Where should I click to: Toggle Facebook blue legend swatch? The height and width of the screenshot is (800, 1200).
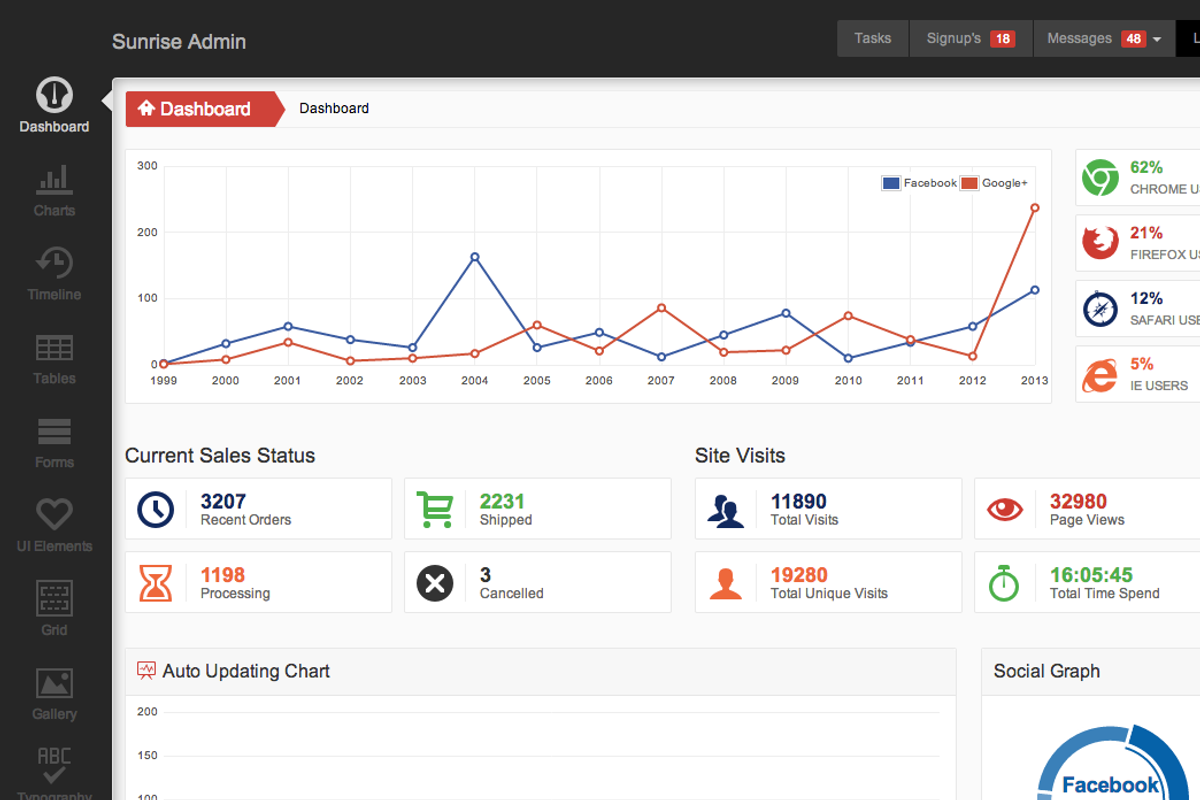[891, 183]
